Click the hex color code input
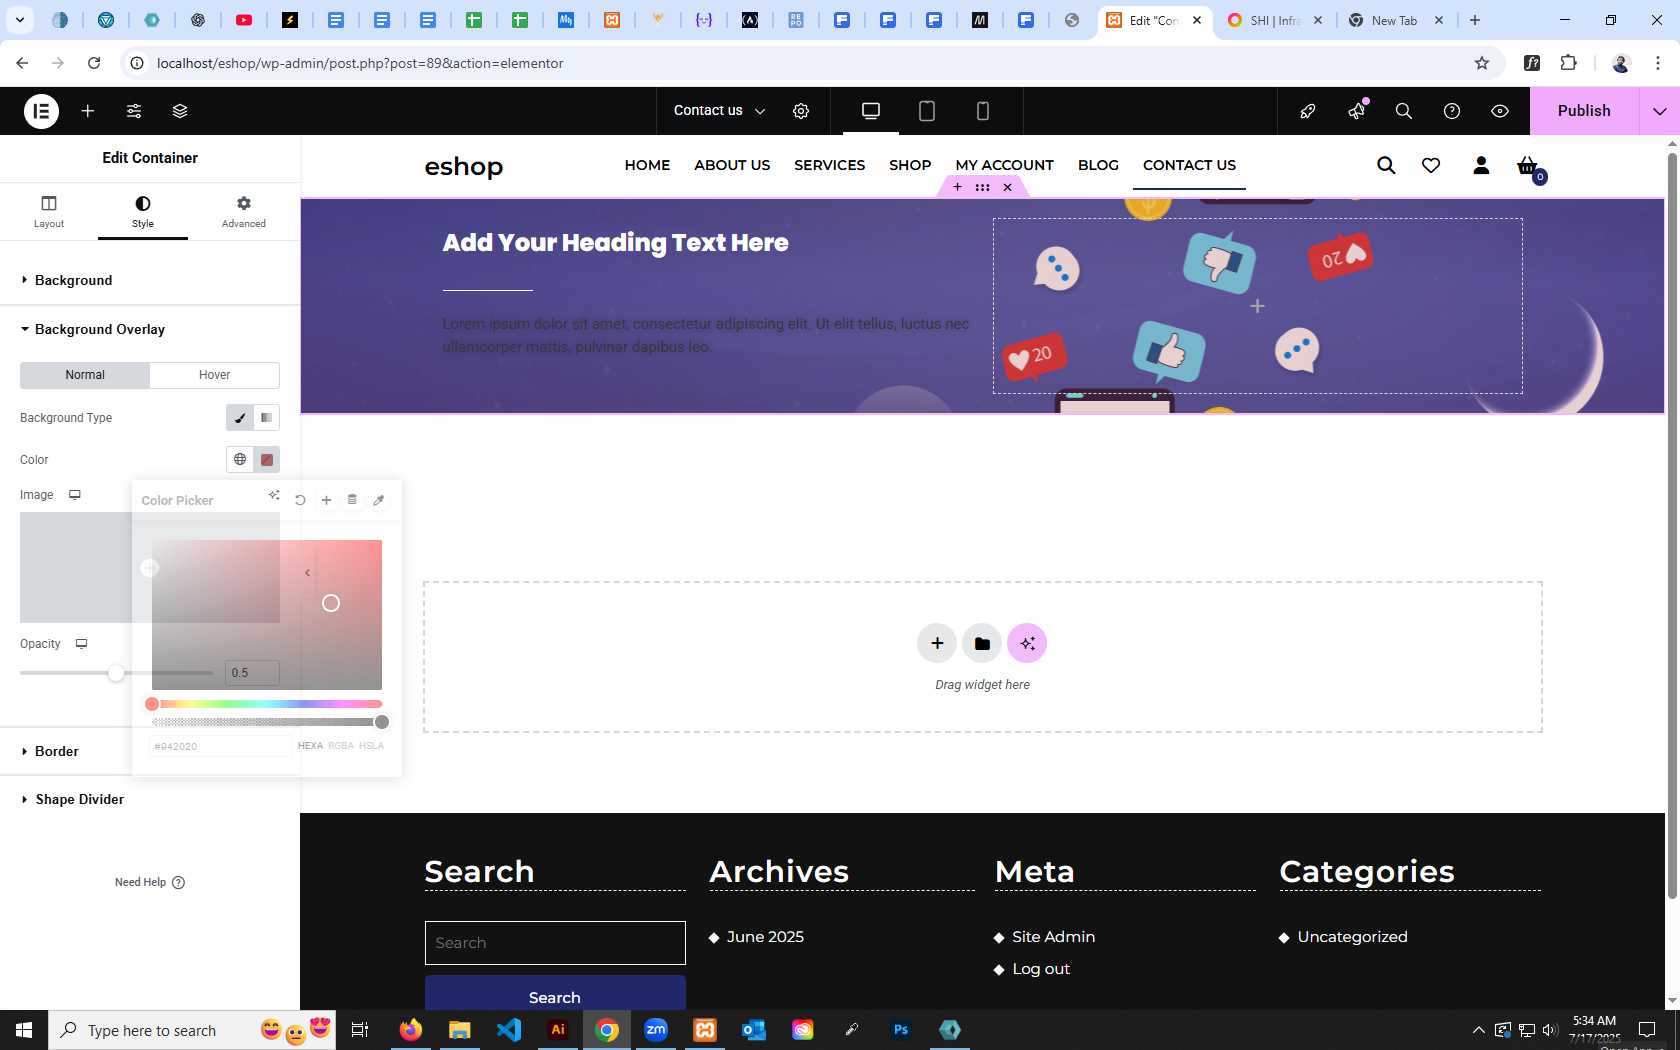This screenshot has width=1680, height=1050. click(221, 746)
